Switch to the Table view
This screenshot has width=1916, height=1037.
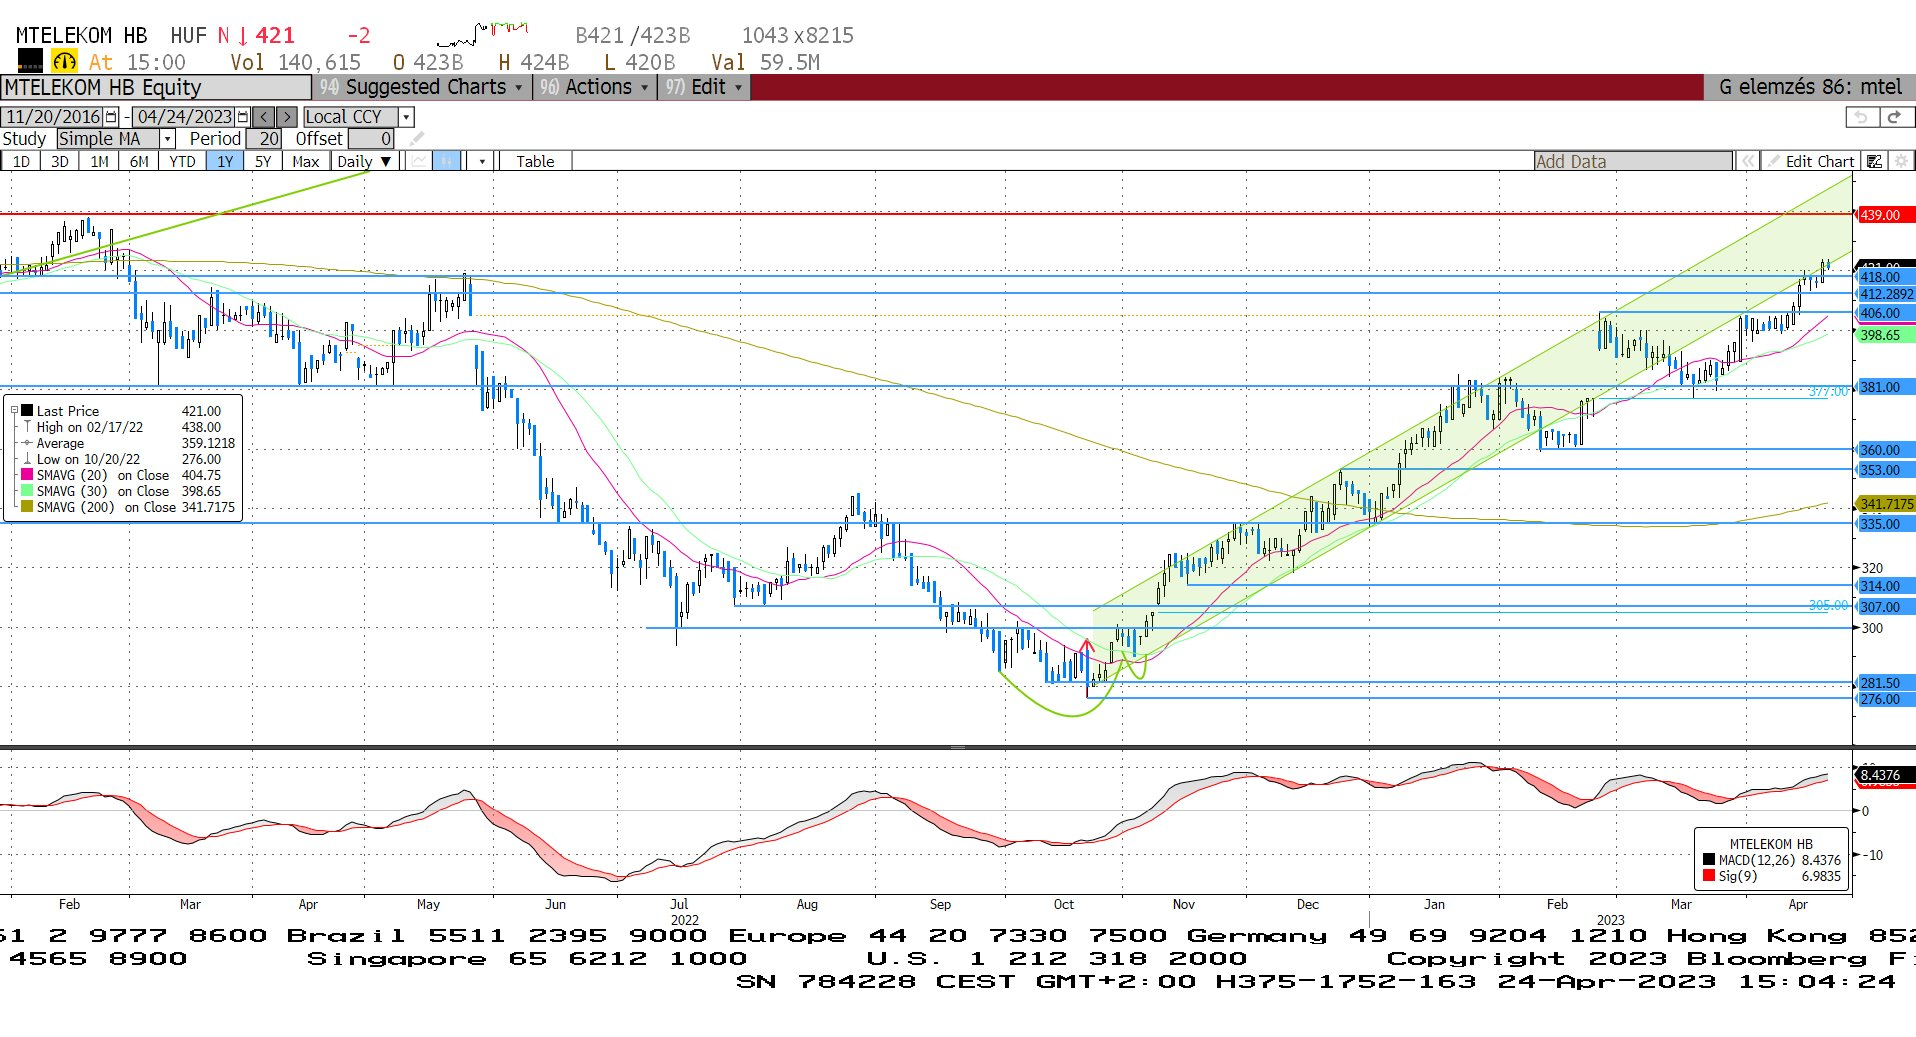535,161
